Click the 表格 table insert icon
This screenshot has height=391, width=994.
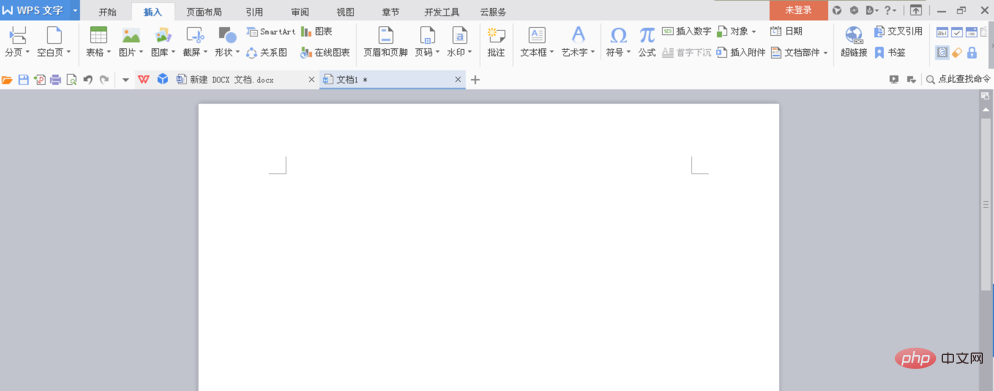pyautogui.click(x=98, y=35)
